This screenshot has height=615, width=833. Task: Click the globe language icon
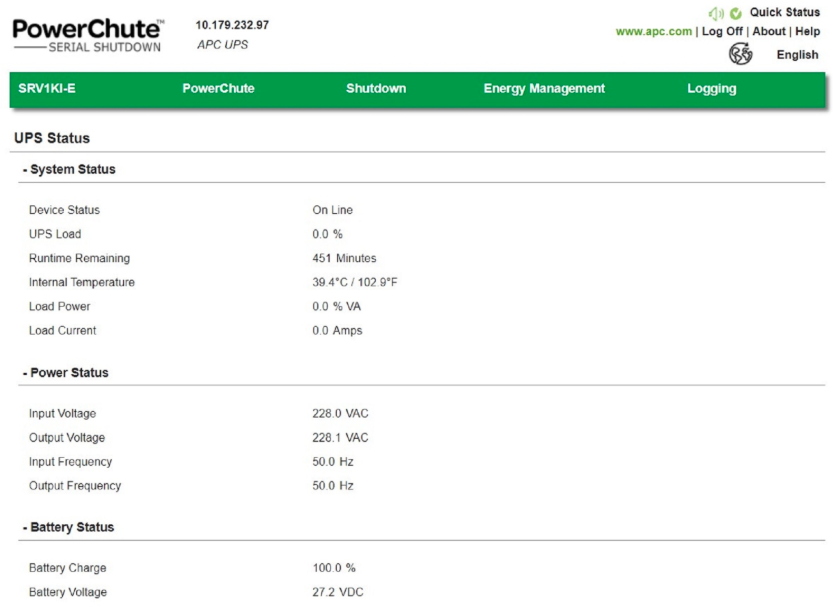coord(740,54)
